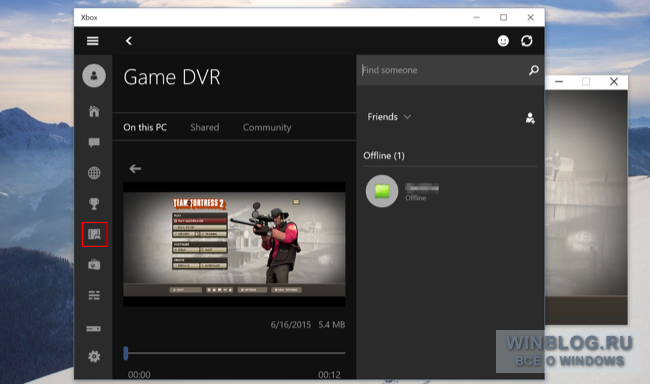650x384 pixels.
Task: Open the feedback smiley icon
Action: pos(503,41)
